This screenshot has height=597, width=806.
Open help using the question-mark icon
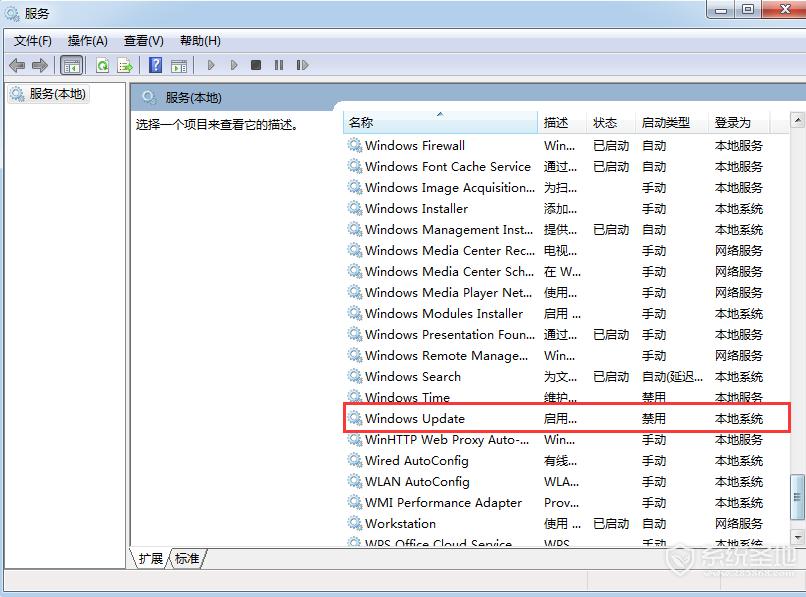click(x=156, y=65)
